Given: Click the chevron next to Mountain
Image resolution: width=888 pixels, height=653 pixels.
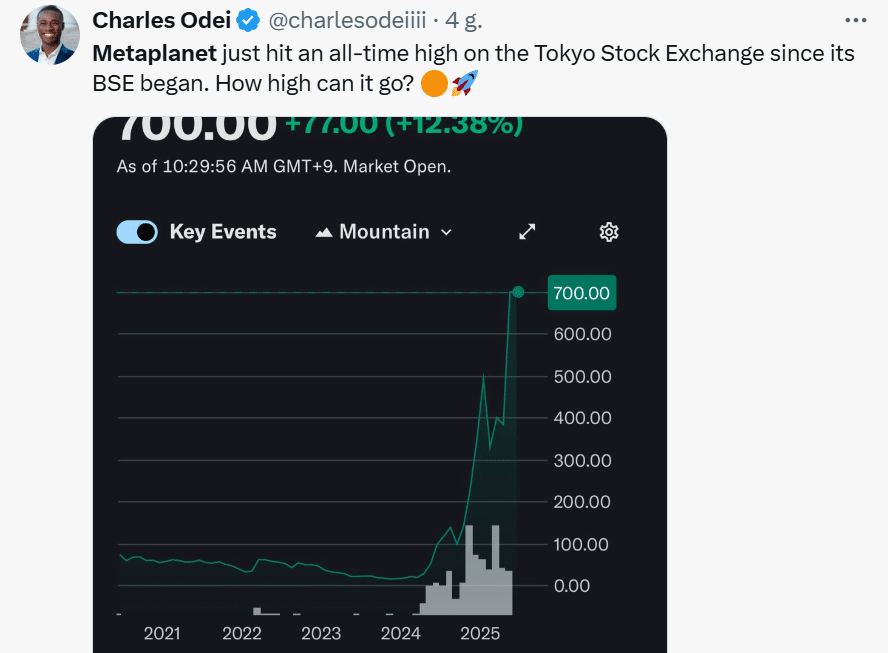Looking at the screenshot, I should 446,232.
